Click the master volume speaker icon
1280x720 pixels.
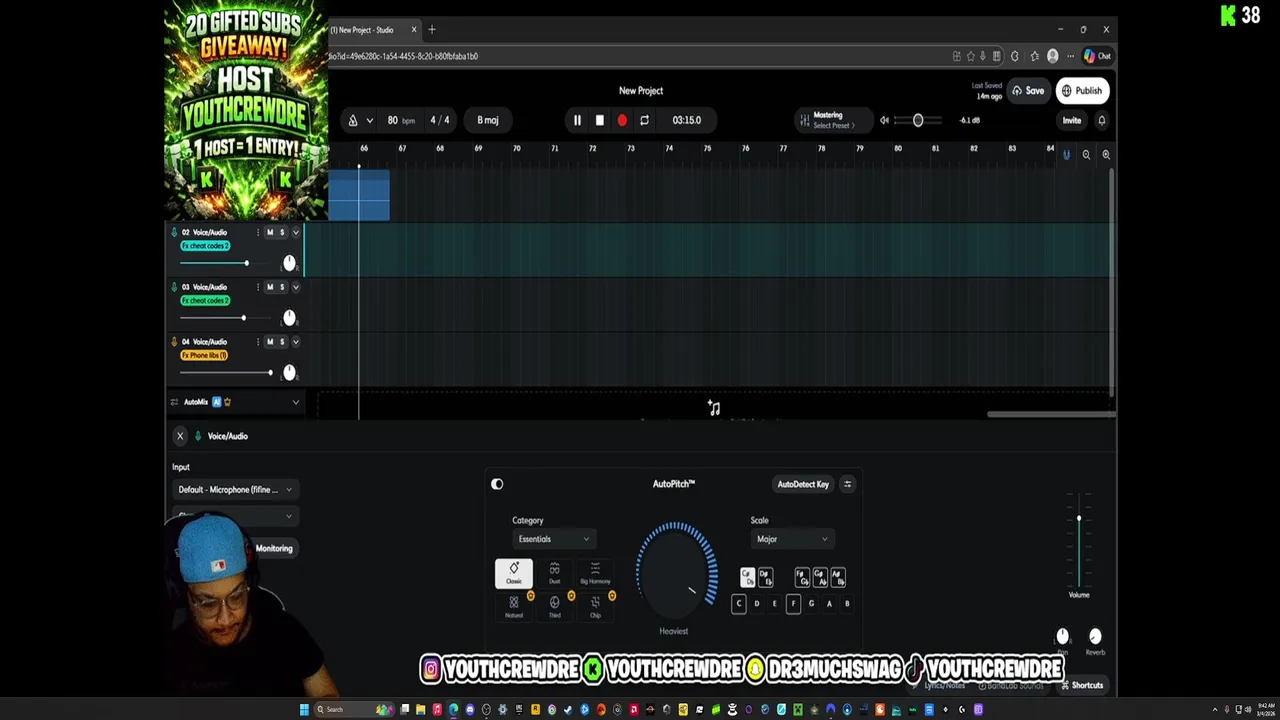click(884, 120)
